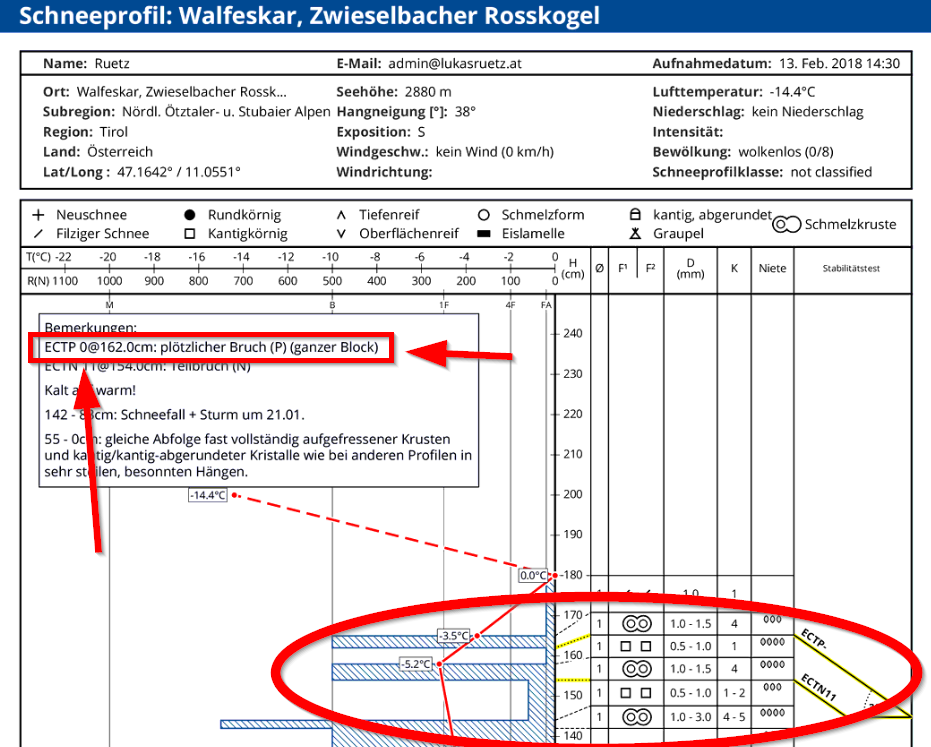Screen dimensions: 931x747
Task: Click the remark beginning gleiche Abfolge fast vollständig
Action: click(x=258, y=455)
